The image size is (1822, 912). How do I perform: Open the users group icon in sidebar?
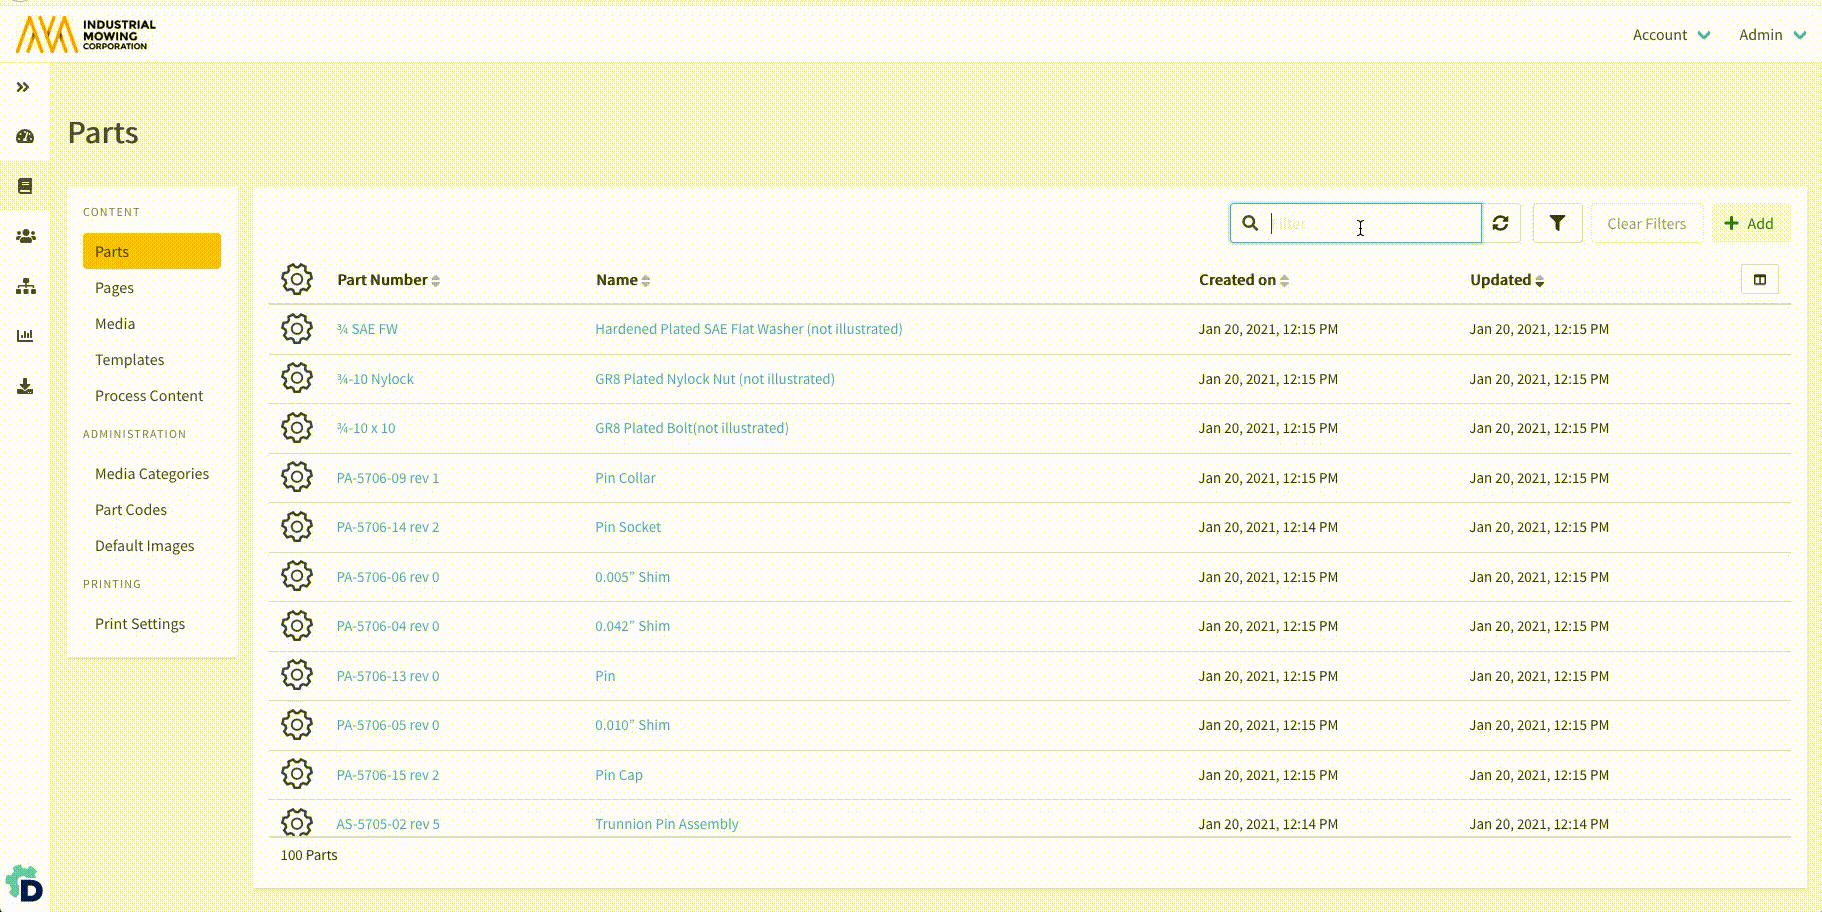(25, 236)
